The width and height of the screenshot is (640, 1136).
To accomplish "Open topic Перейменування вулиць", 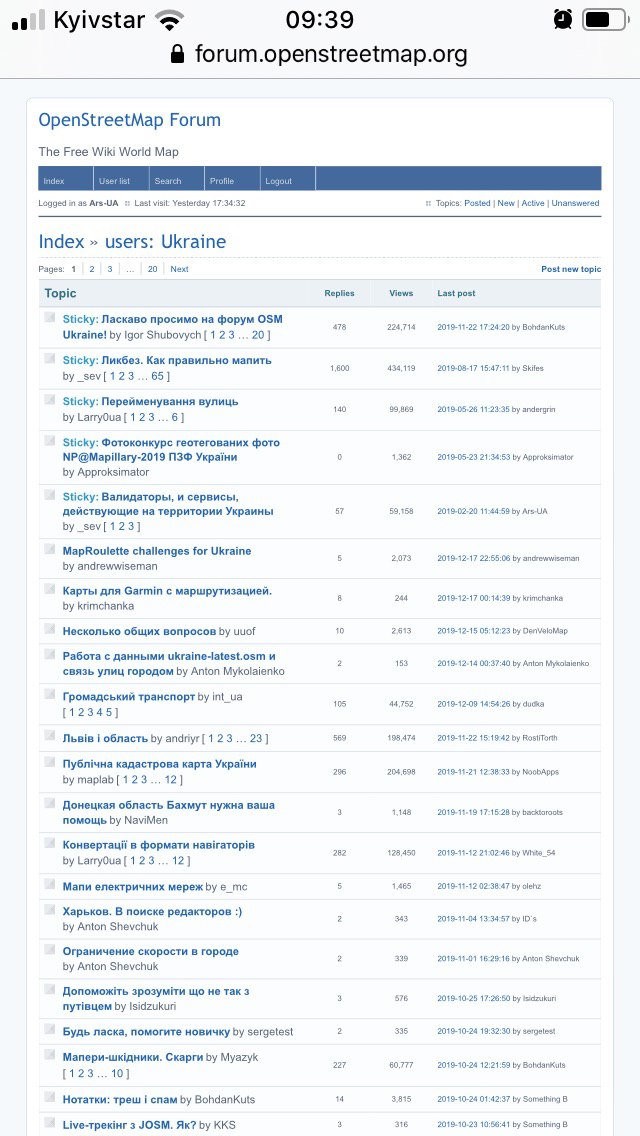I will [x=170, y=401].
